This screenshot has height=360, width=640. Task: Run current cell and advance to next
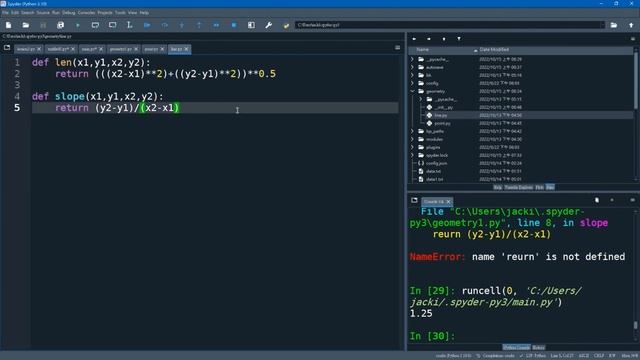(112, 25)
